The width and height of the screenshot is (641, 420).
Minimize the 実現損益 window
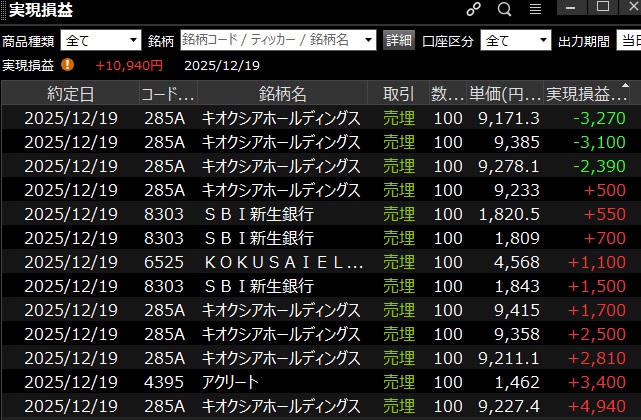[x=572, y=9]
